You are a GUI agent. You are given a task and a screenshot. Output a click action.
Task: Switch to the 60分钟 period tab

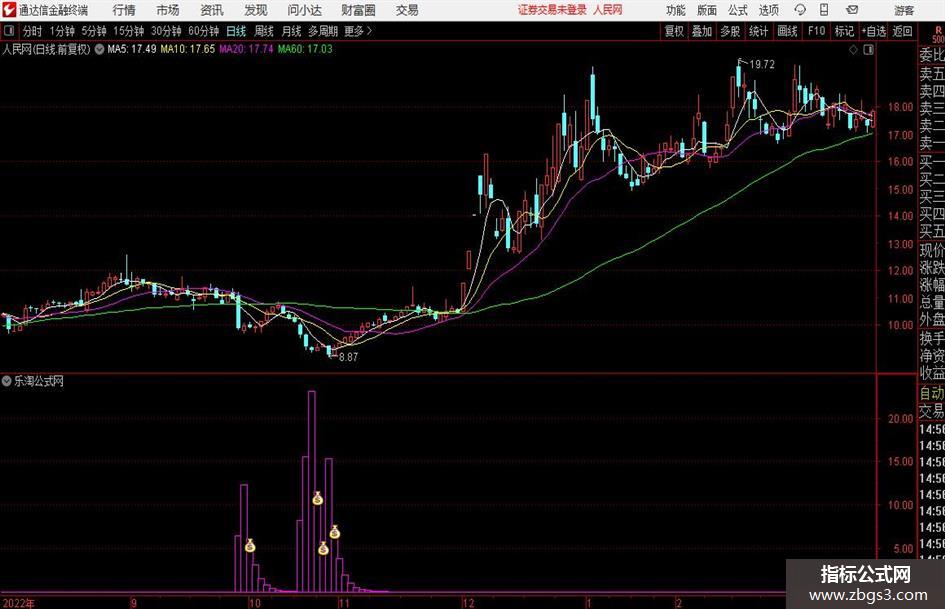coord(204,31)
